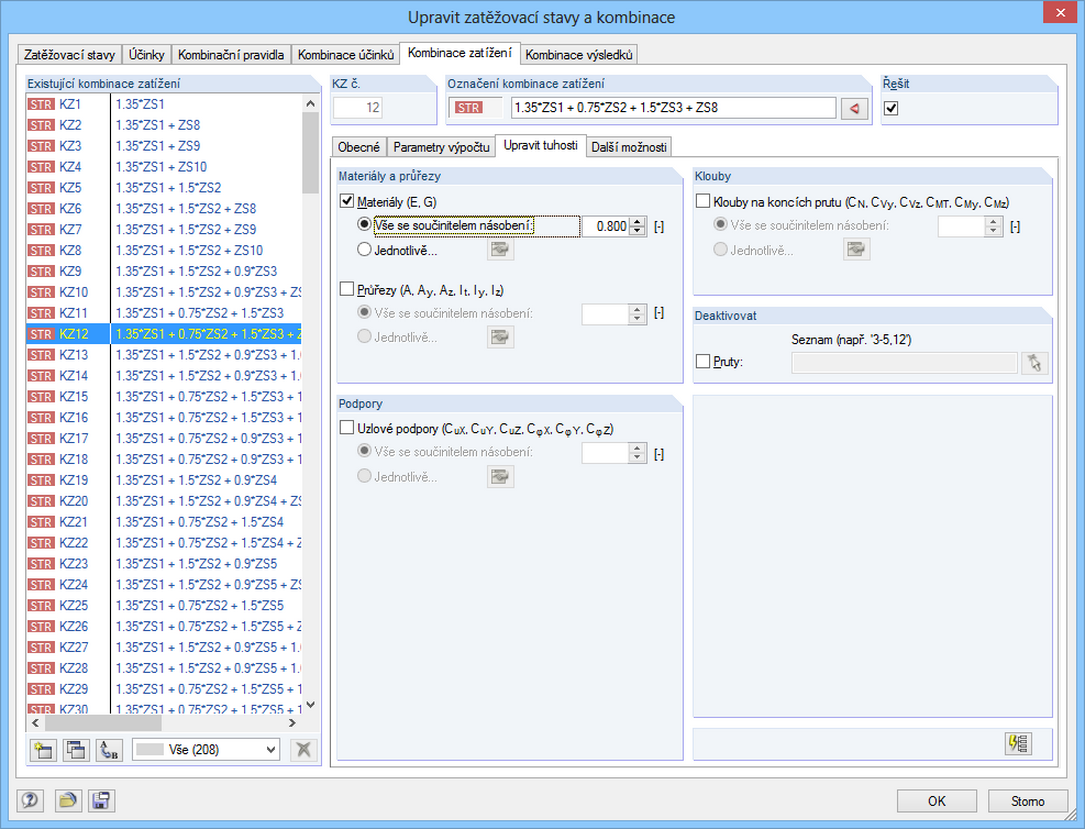Click the list horizontal scroll-right arrow
Image resolution: width=1085 pixels, height=829 pixels.
tap(292, 722)
